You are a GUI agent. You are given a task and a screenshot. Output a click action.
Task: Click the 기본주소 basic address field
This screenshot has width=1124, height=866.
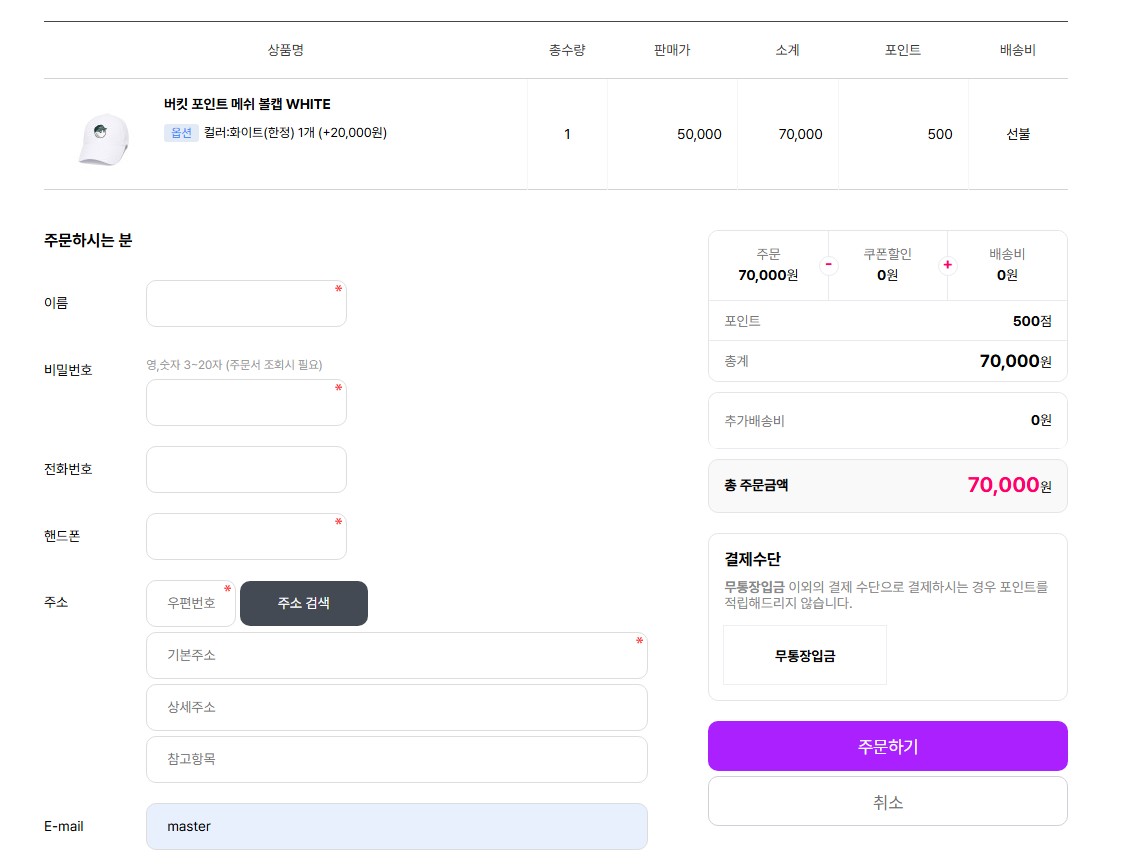point(396,655)
